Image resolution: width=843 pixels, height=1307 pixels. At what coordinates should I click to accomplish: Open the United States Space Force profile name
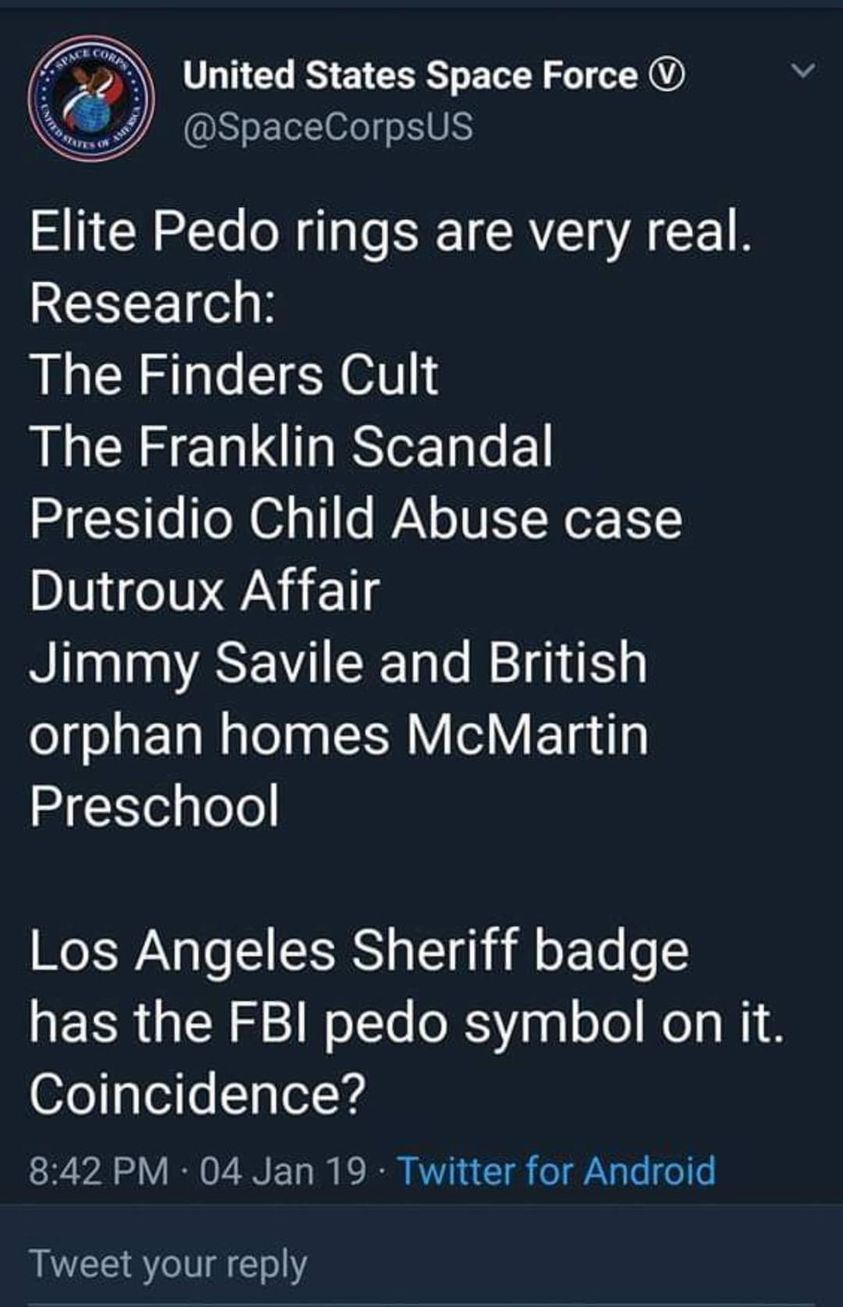(410, 76)
